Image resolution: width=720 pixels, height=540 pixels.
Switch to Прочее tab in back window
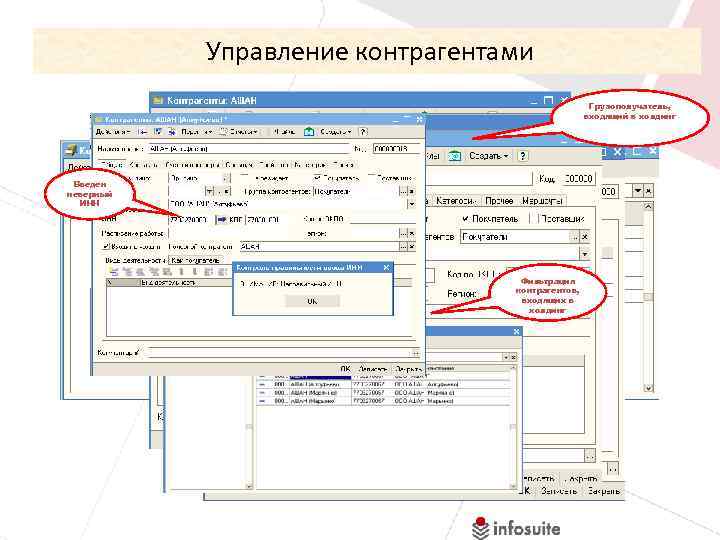click(499, 201)
